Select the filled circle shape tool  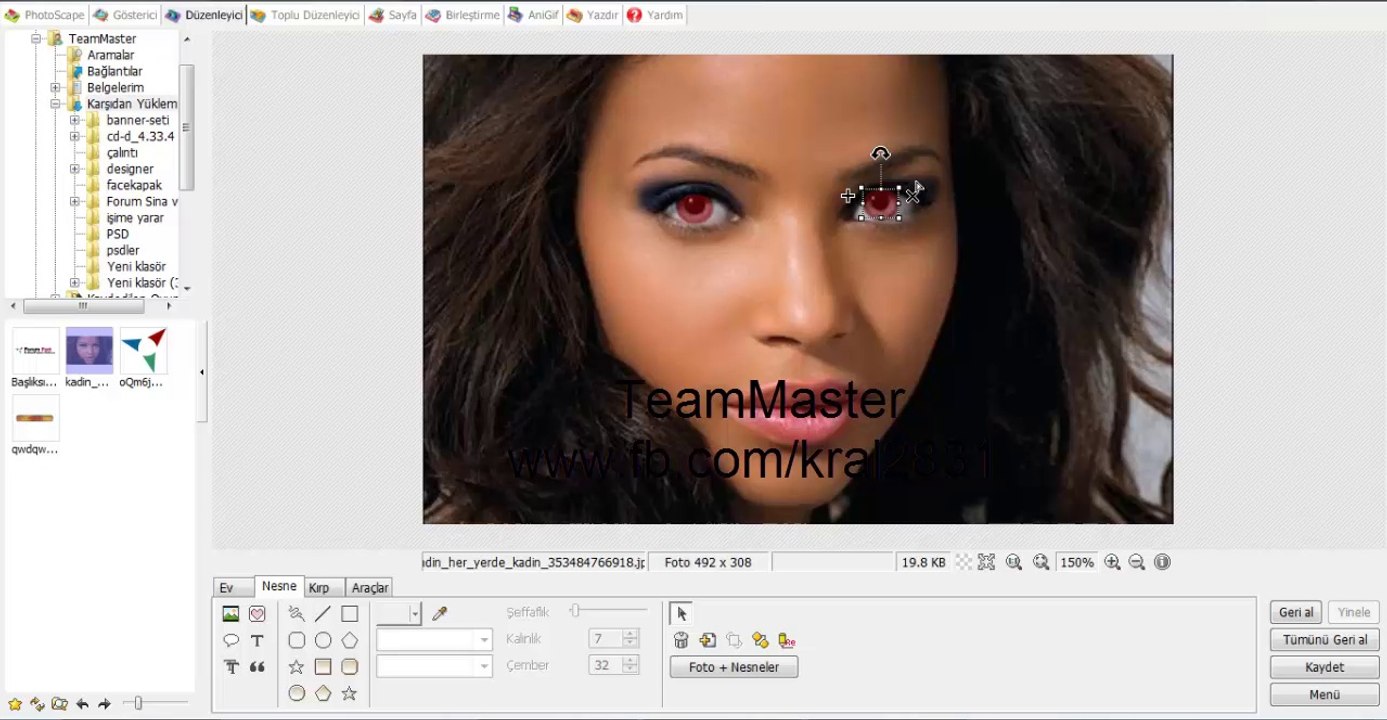point(296,693)
